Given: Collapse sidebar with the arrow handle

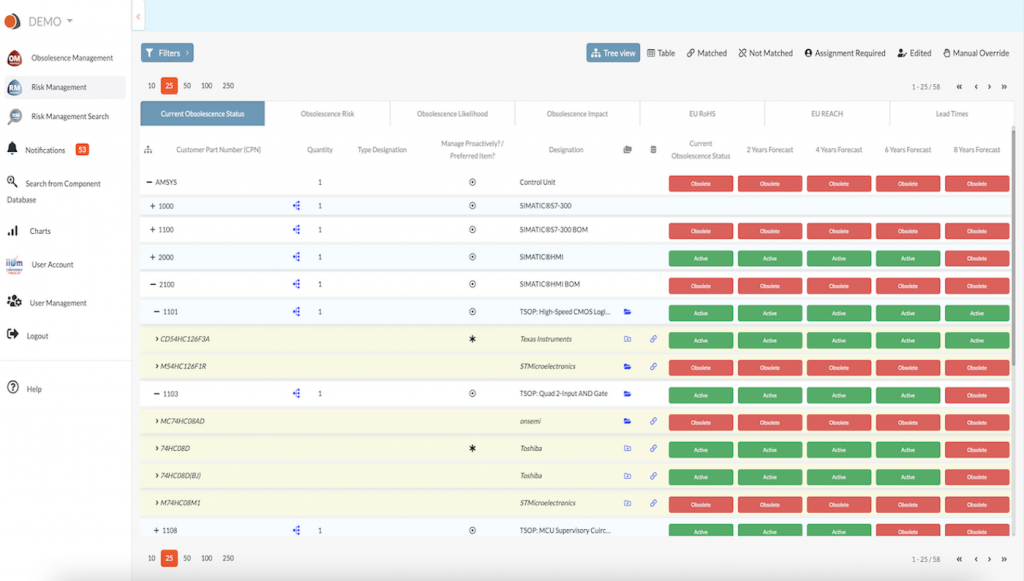Looking at the screenshot, I should (x=138, y=16).
